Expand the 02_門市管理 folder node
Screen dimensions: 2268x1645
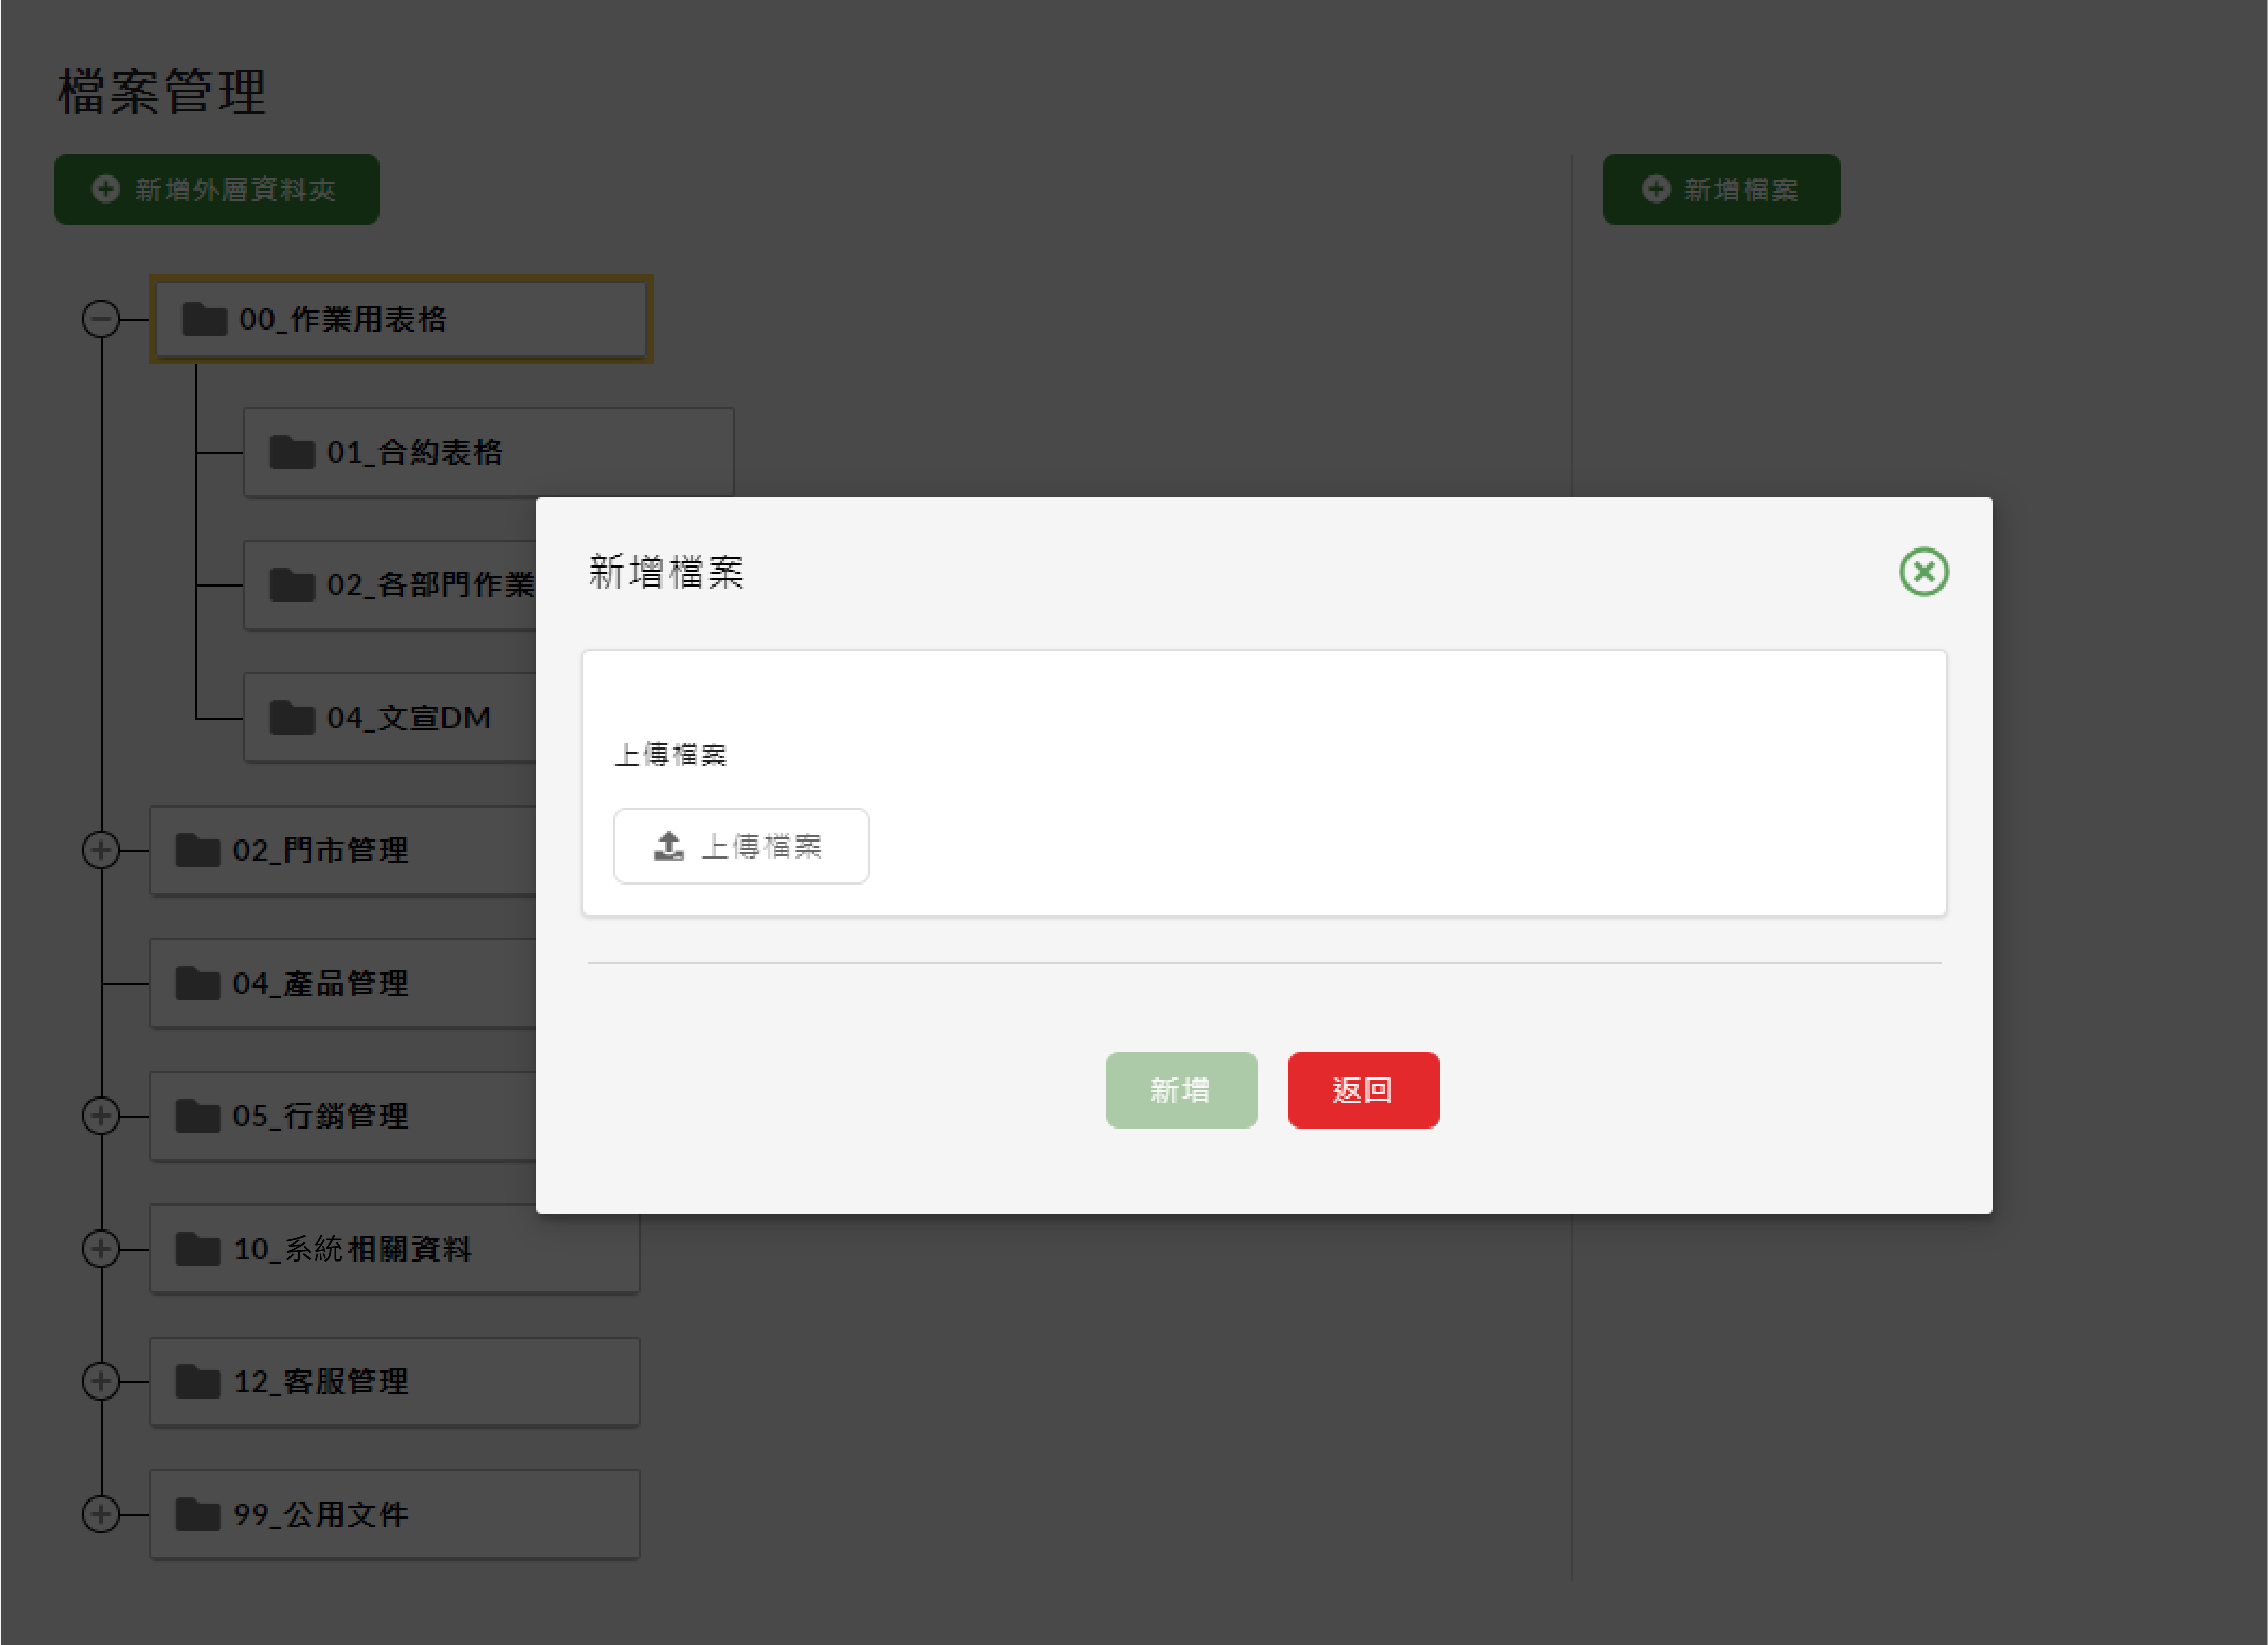coord(101,850)
